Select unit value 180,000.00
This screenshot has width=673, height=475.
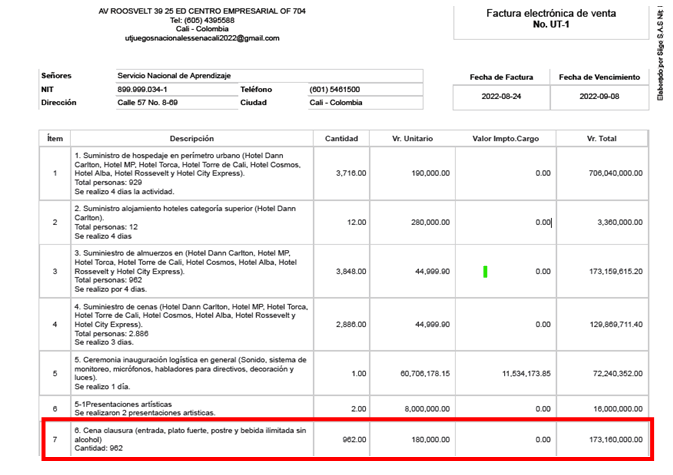click(x=430, y=440)
